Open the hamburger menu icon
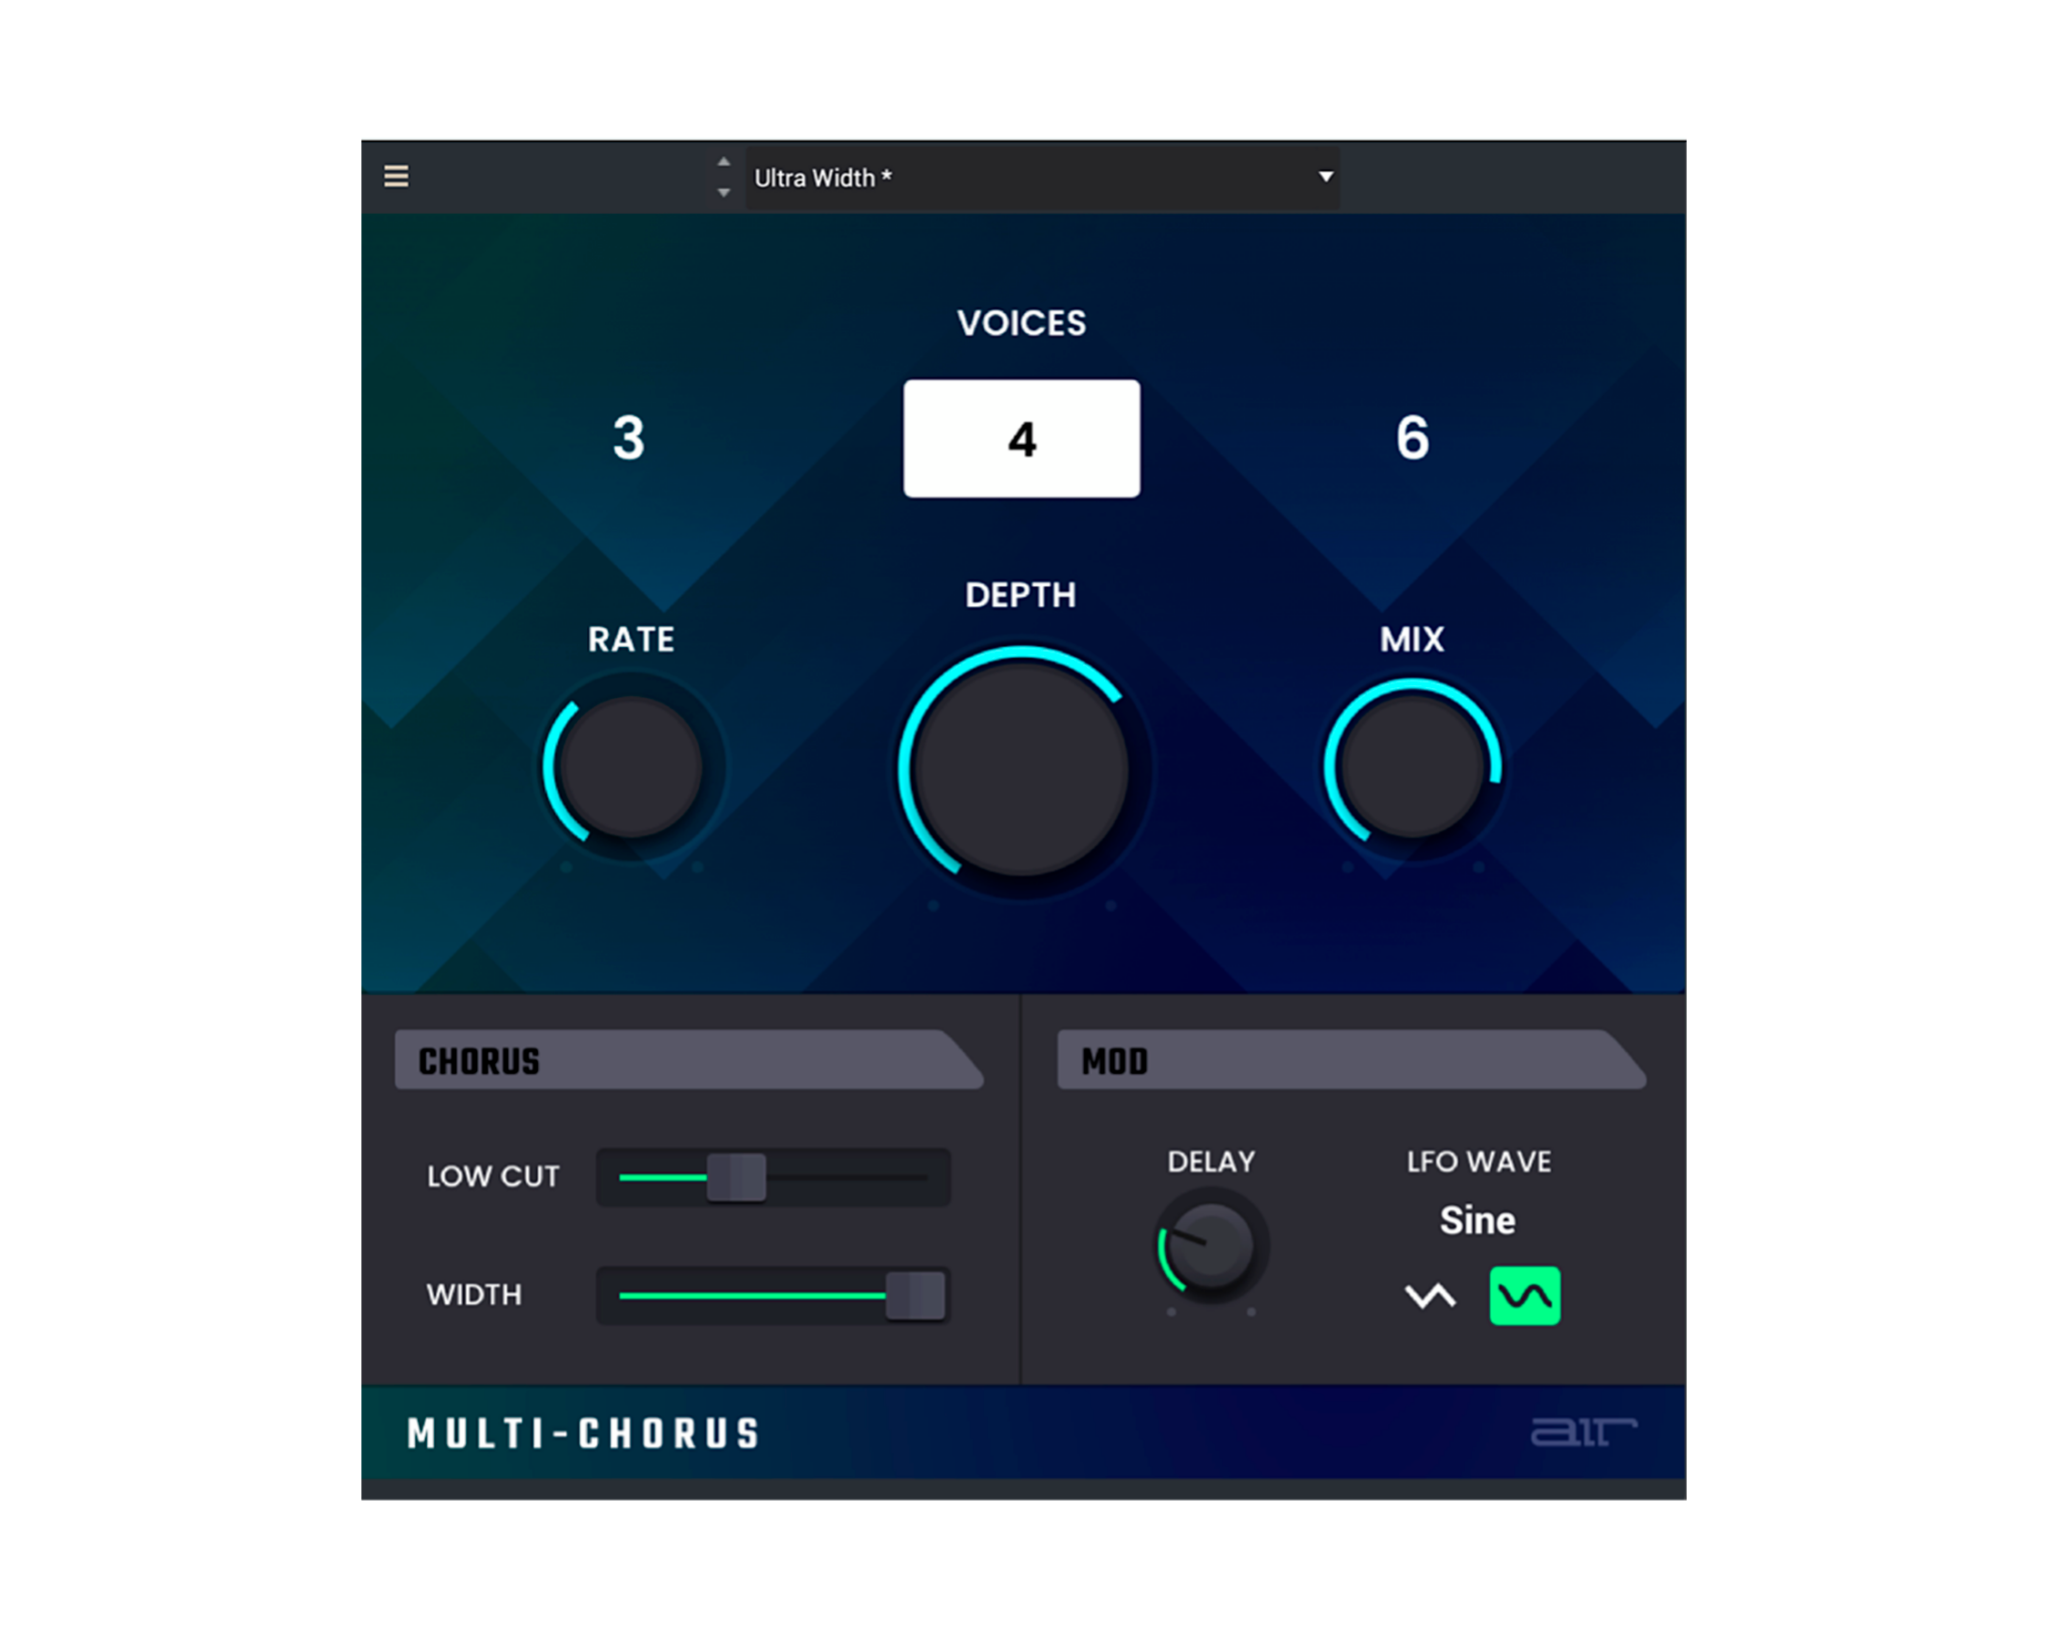The height and width of the screenshot is (1638, 2048). click(x=396, y=176)
